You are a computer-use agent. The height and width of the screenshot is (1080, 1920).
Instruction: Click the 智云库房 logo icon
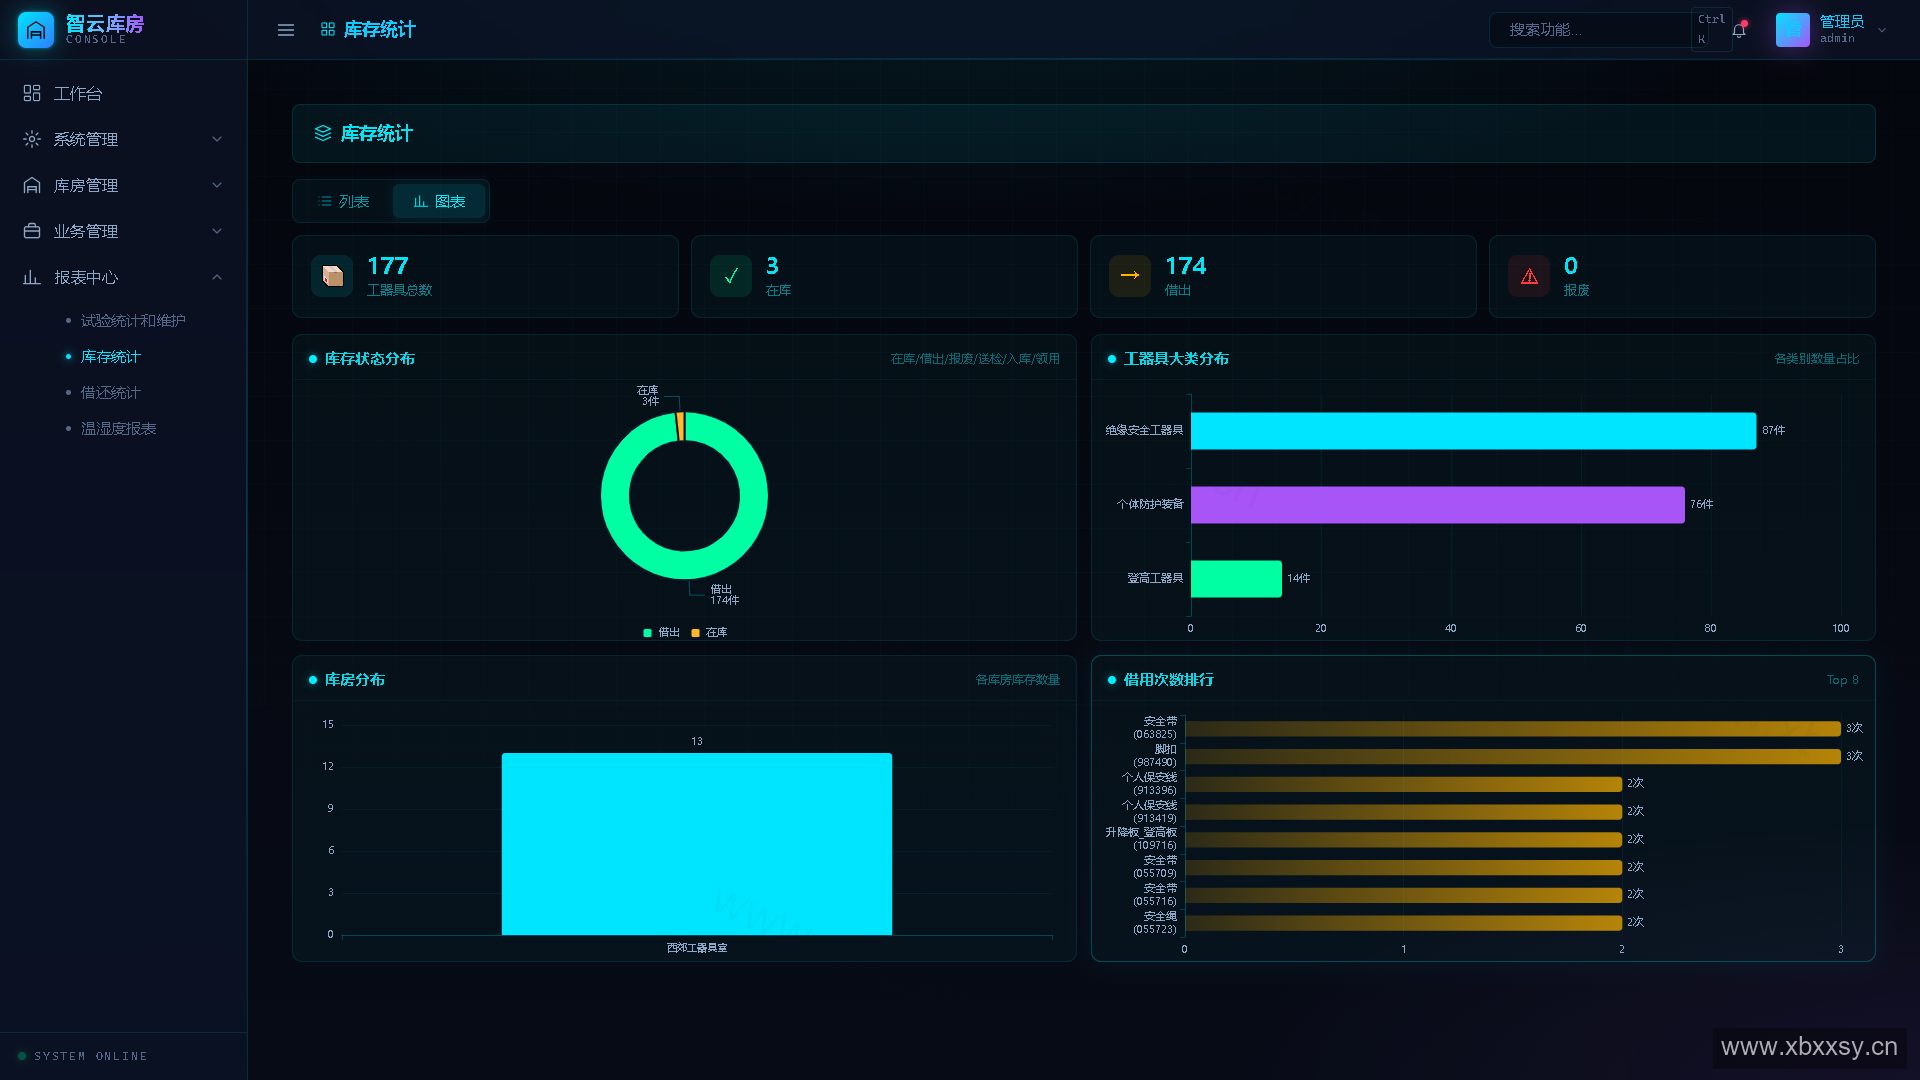(x=36, y=30)
